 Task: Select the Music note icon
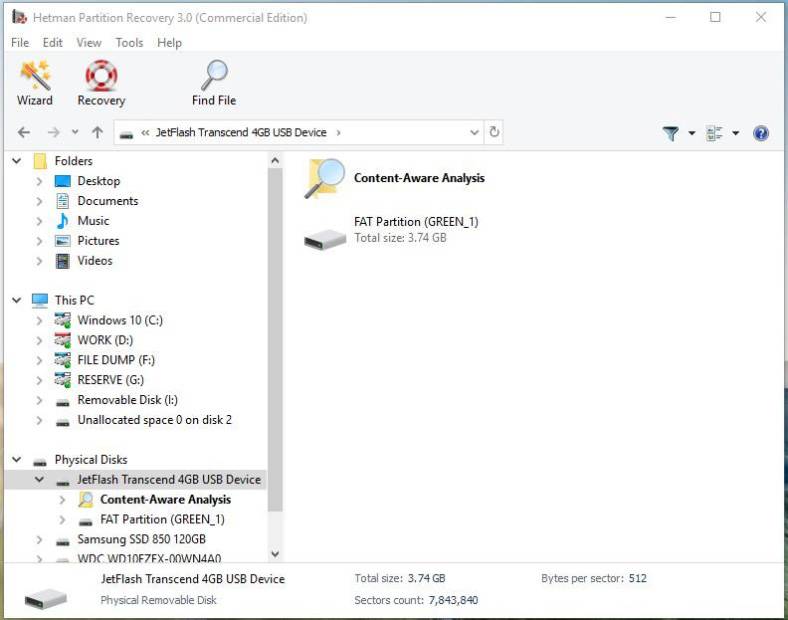tap(63, 221)
